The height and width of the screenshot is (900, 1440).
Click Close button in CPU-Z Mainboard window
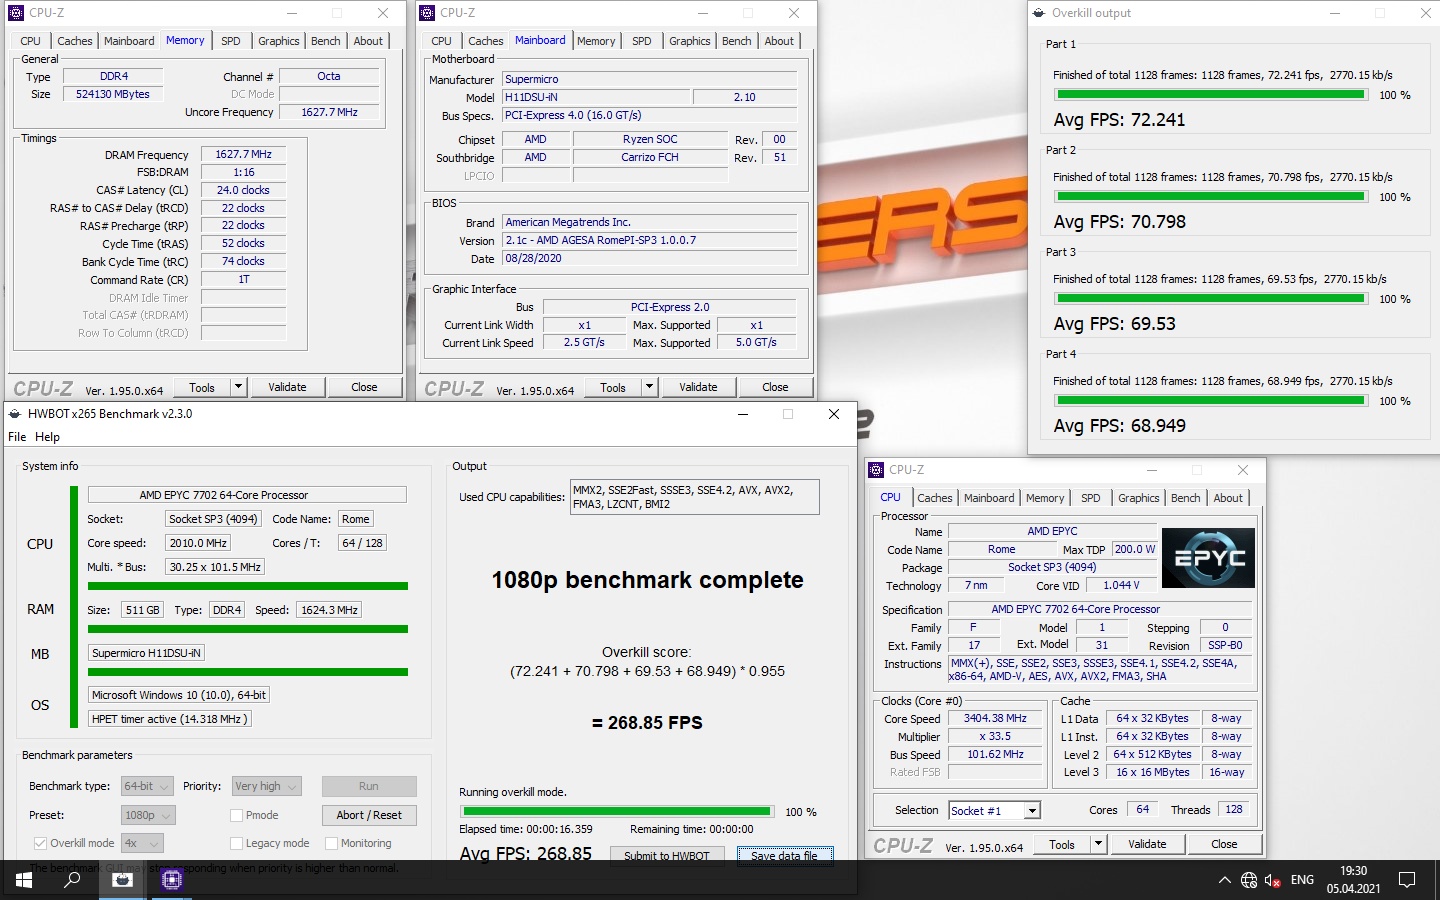(x=775, y=387)
